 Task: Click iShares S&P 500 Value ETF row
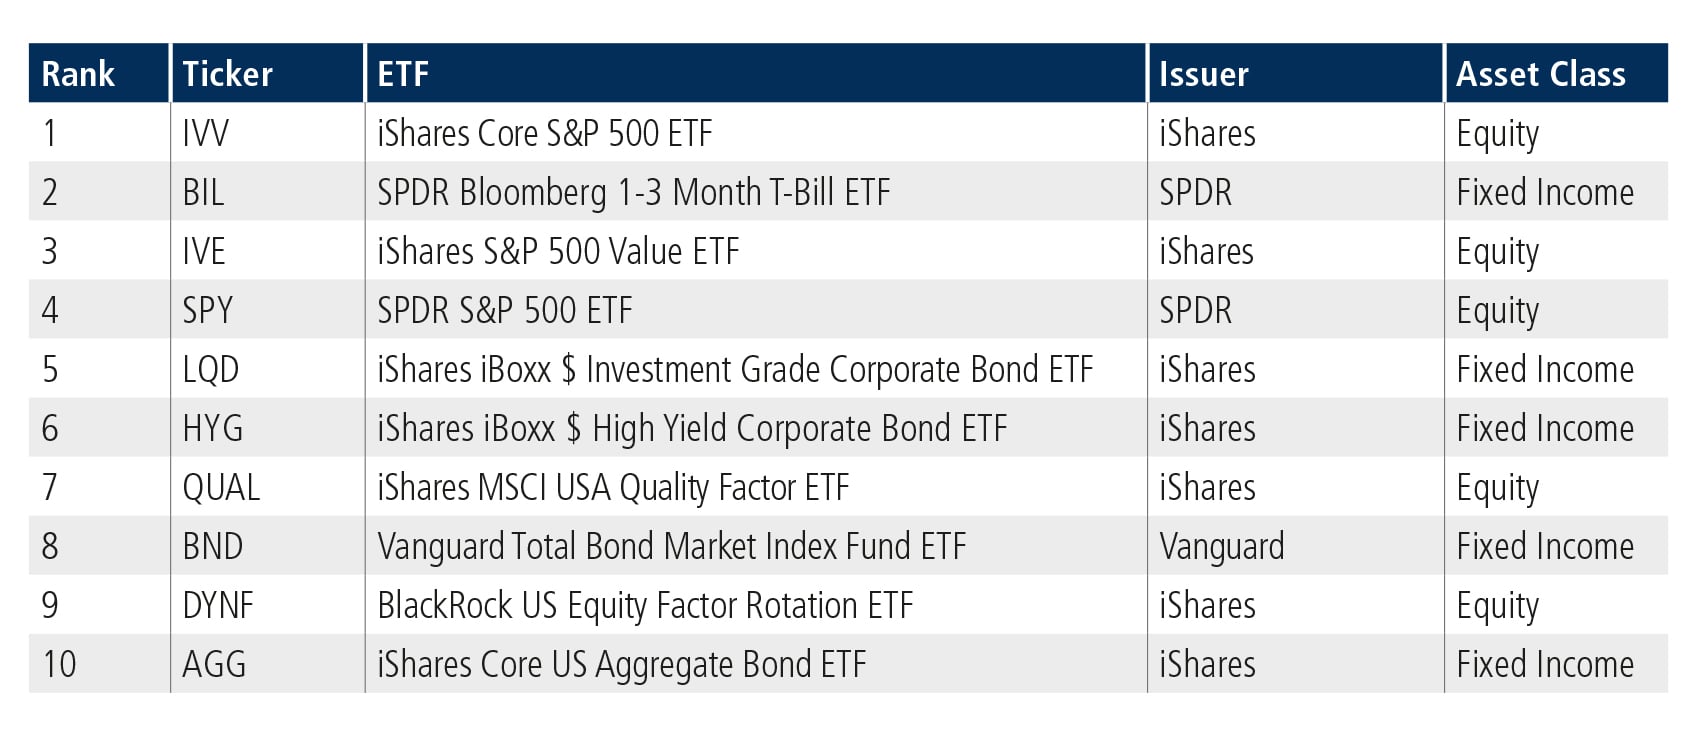pyautogui.click(x=848, y=251)
